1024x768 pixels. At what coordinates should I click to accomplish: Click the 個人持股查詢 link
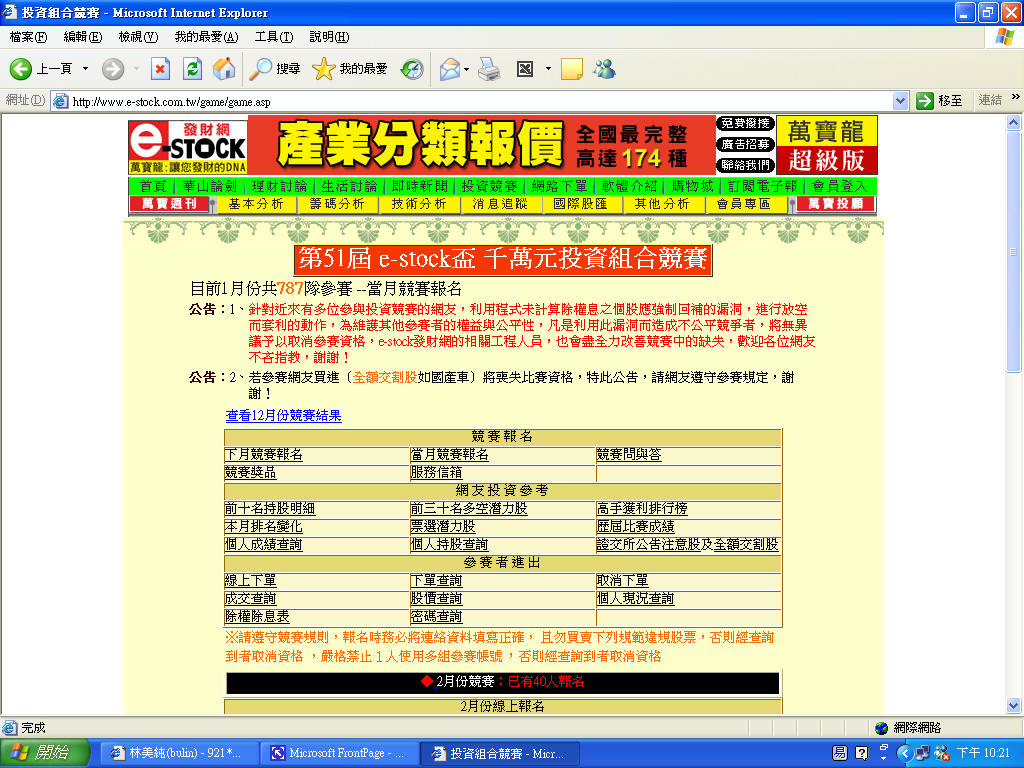click(449, 545)
